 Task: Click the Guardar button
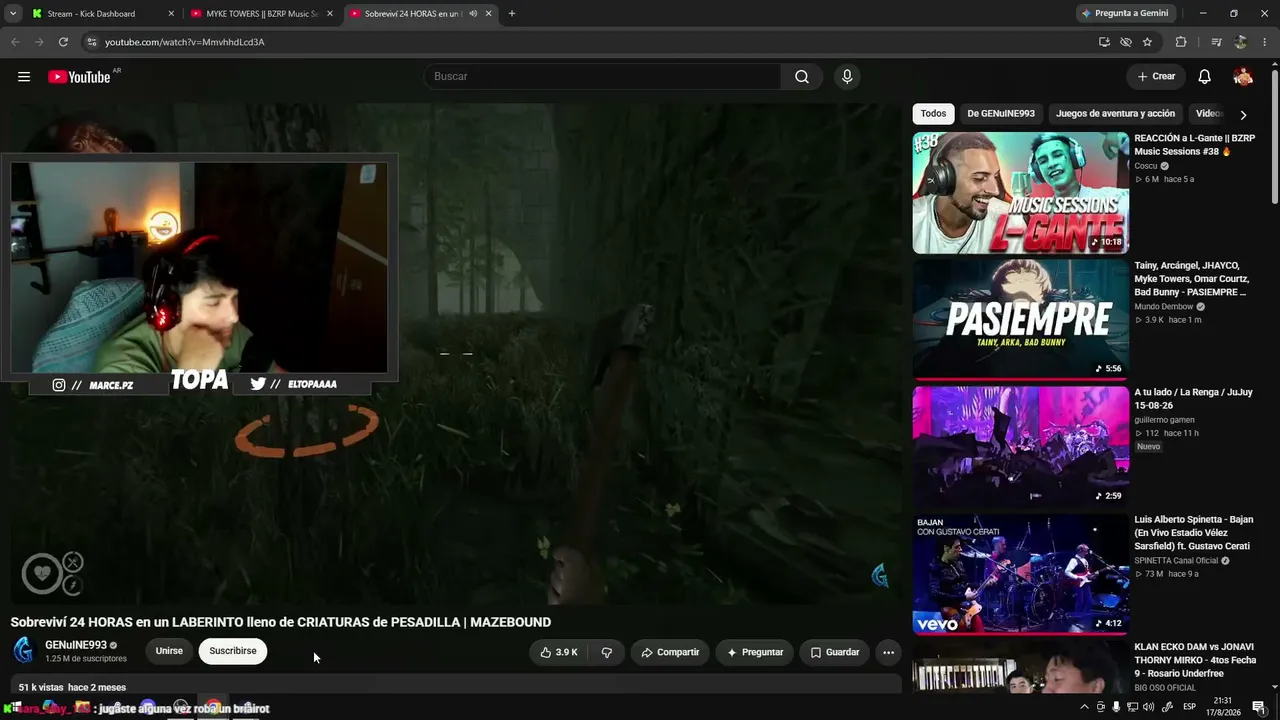(x=835, y=652)
